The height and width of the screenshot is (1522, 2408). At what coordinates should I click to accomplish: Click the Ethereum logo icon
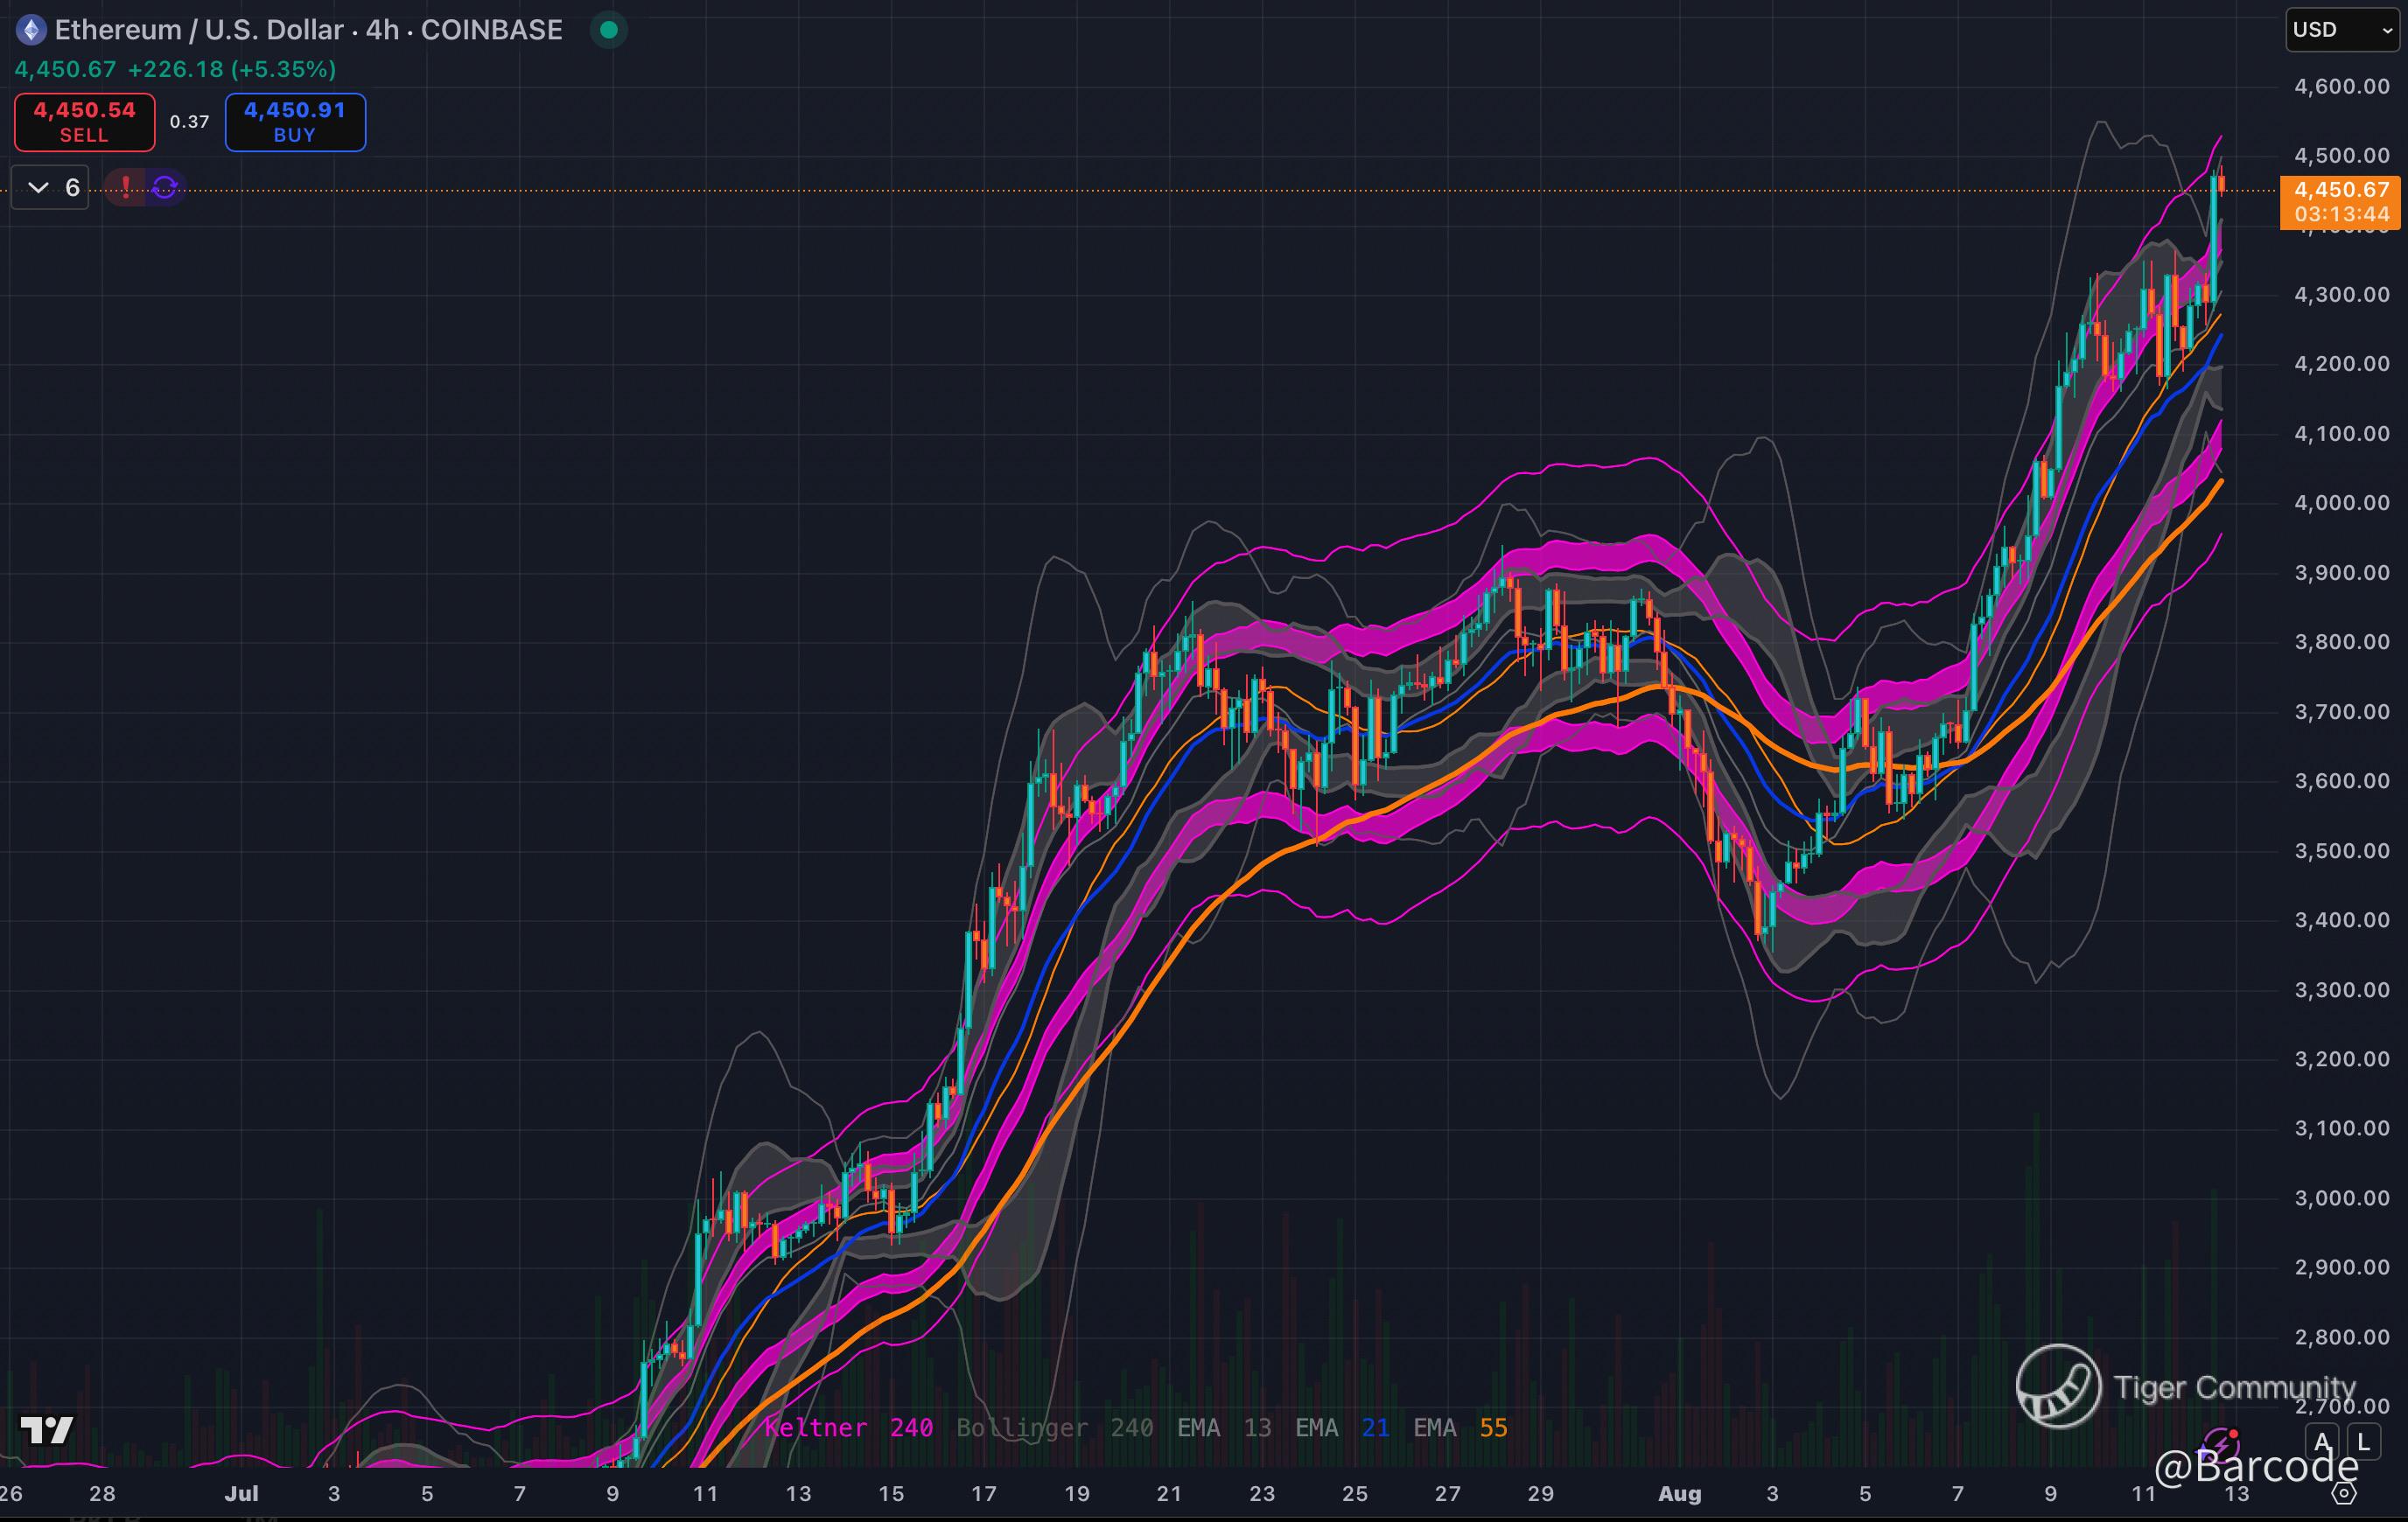click(x=31, y=30)
